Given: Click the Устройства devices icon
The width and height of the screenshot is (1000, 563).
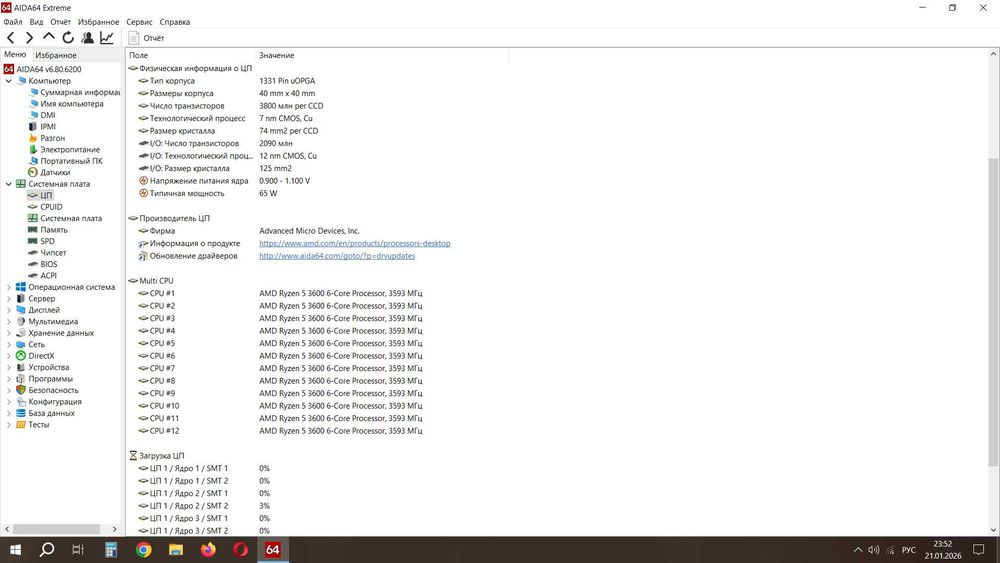Looking at the screenshot, I should (21, 367).
